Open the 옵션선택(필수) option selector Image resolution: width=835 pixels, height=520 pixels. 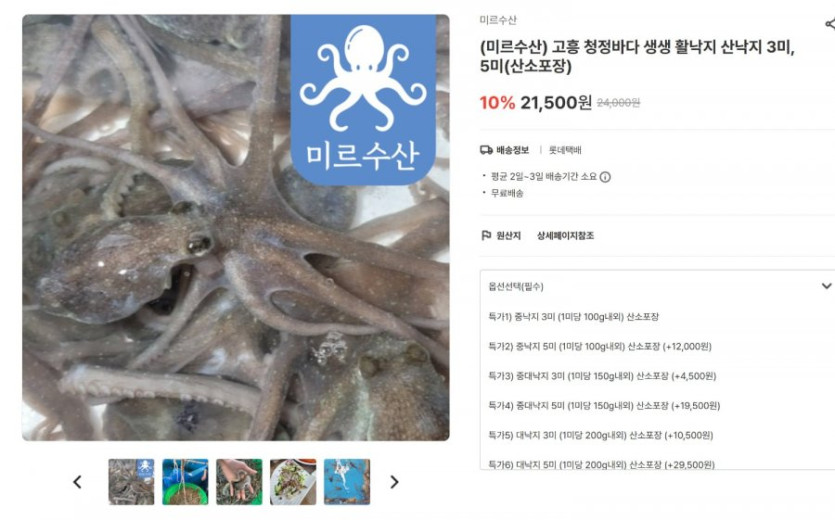pyautogui.click(x=657, y=287)
